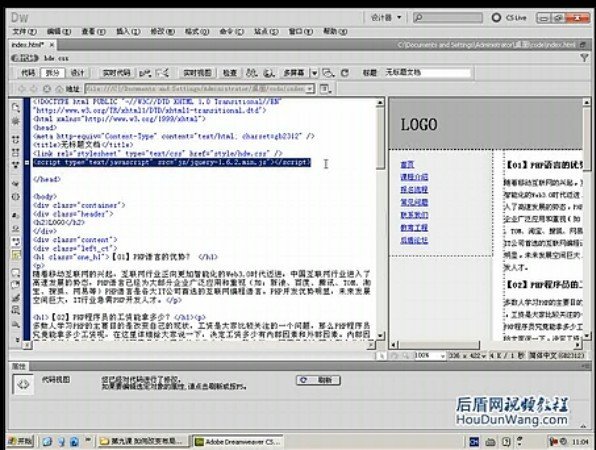Open the 插入 menu

coord(128,32)
